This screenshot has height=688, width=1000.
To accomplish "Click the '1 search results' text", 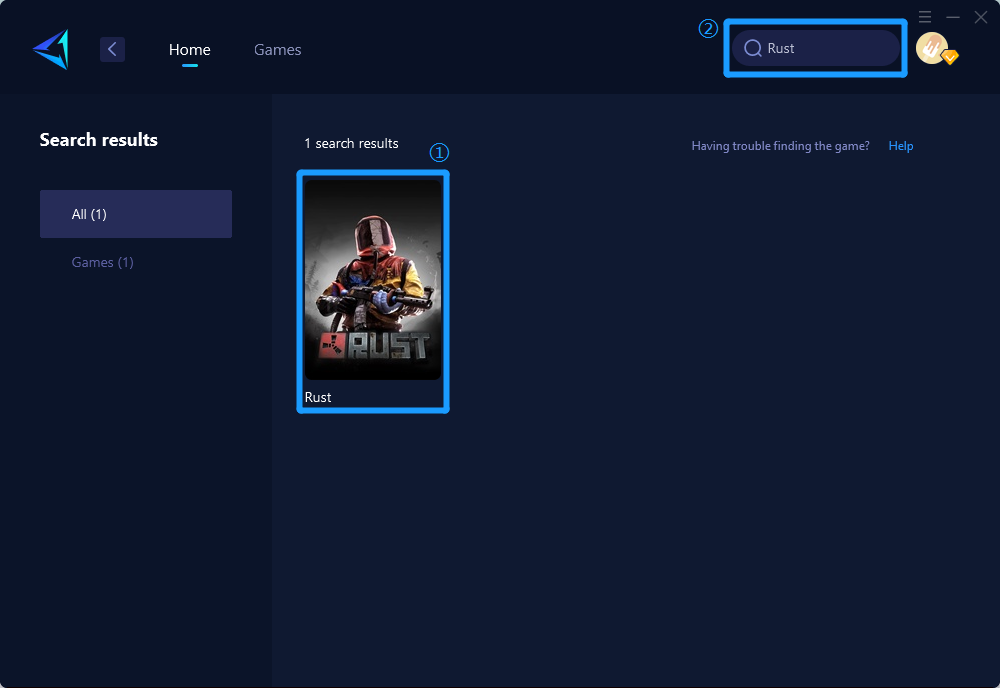I will tap(351, 143).
